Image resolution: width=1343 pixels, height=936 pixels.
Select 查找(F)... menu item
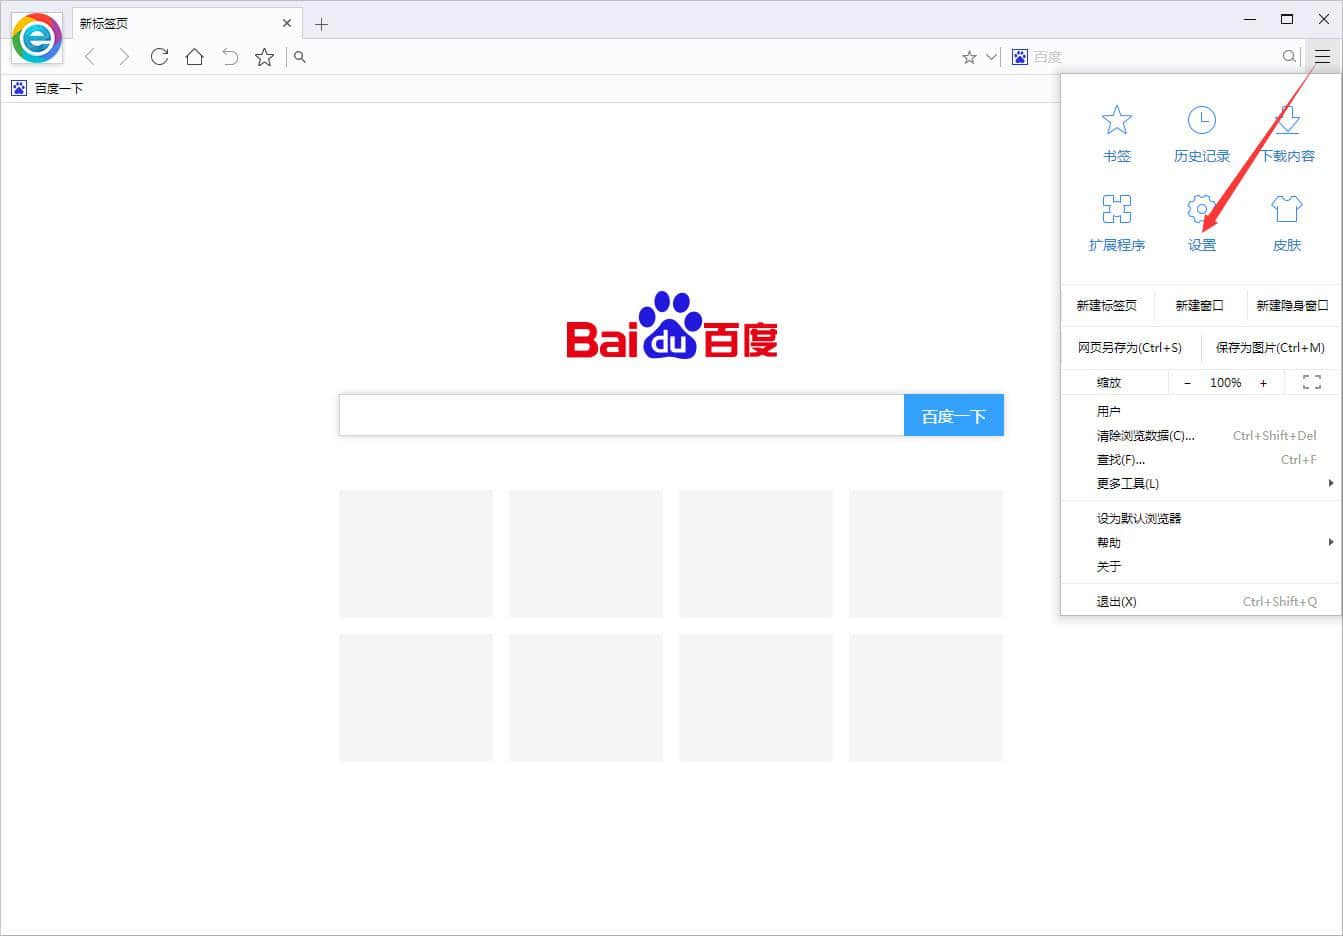(x=1201, y=459)
